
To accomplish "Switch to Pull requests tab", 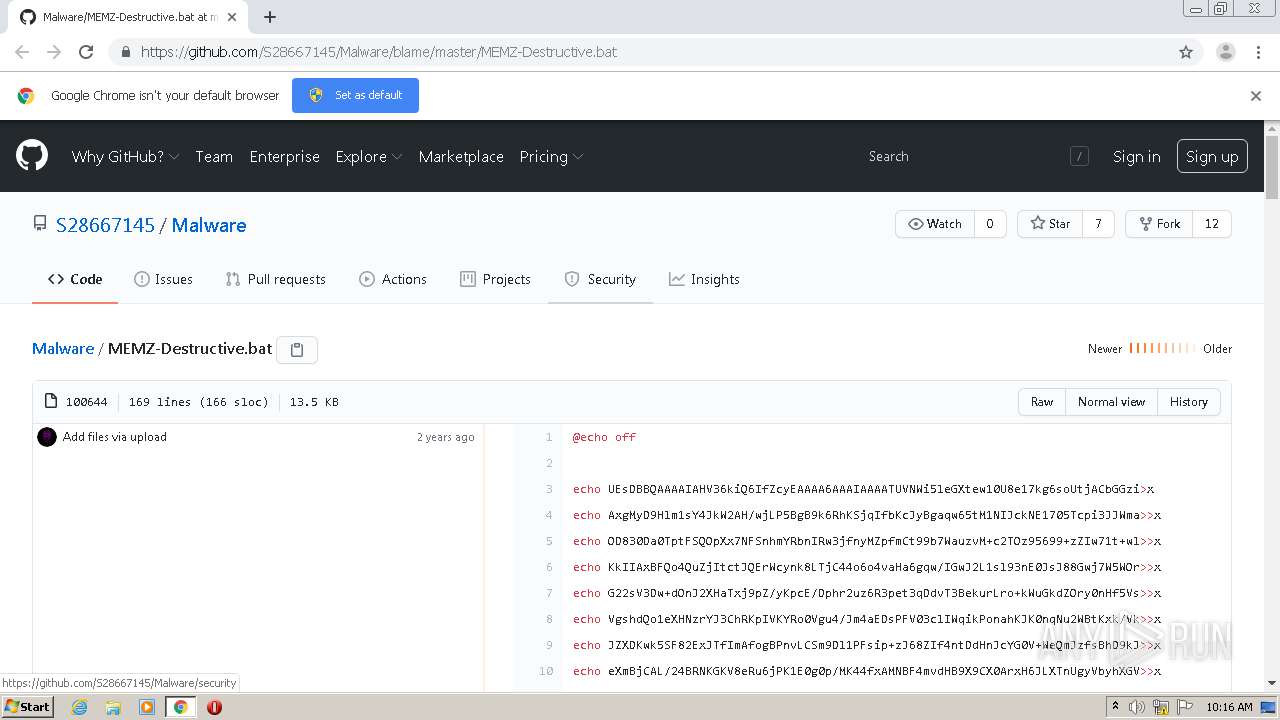I will click(x=276, y=279).
